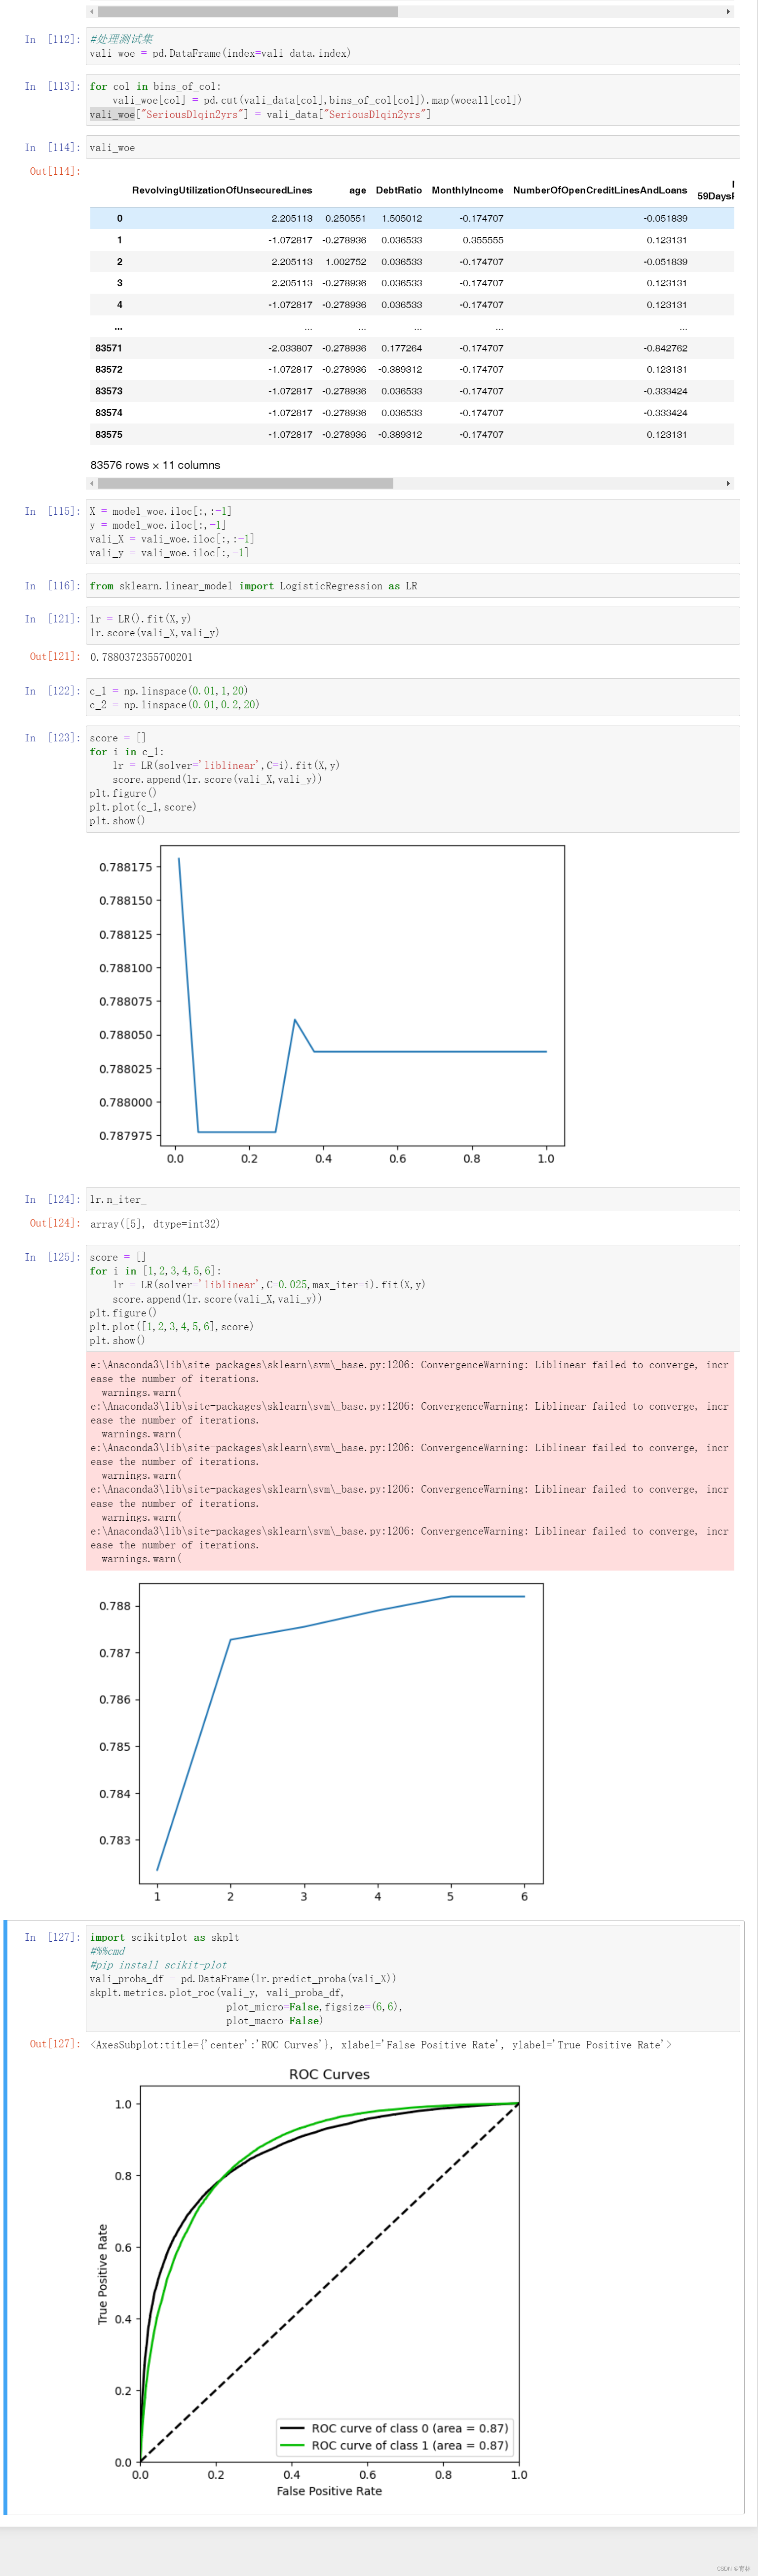Click row index 83571 in the table
Viewport: 758px width, 2576px height.
[109, 348]
